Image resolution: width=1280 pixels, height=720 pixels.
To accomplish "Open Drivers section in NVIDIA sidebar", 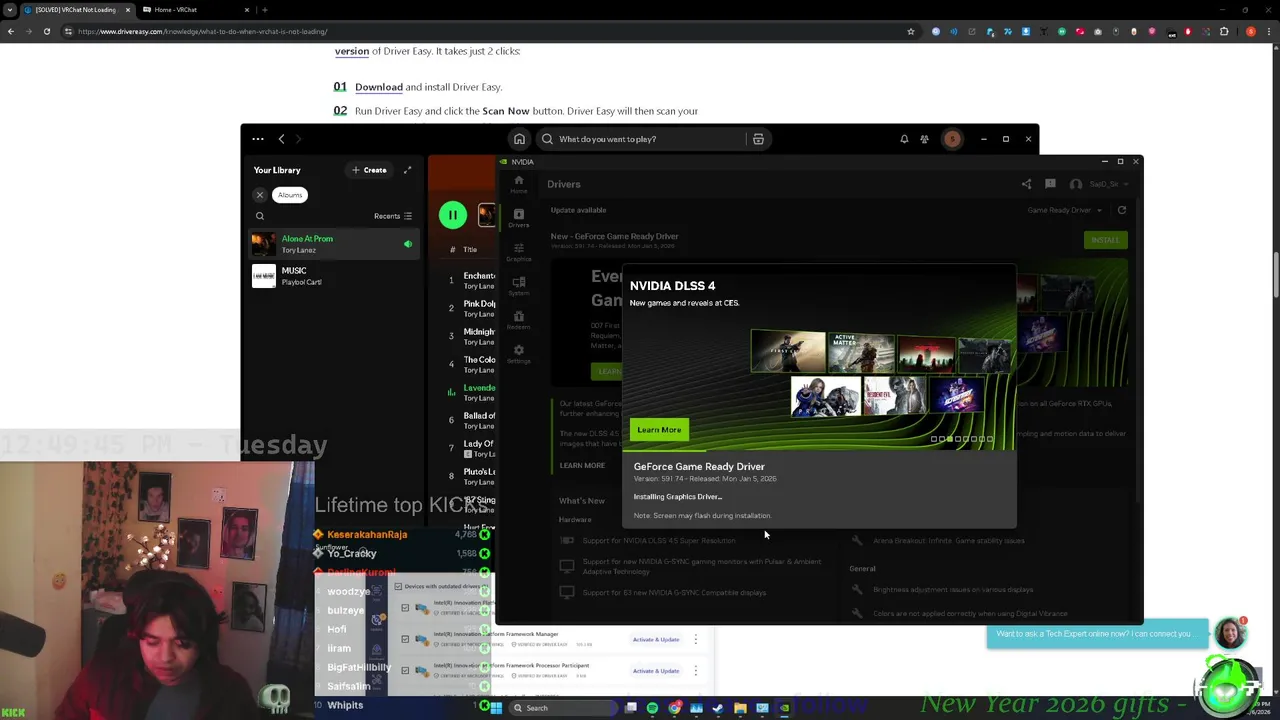I will click(x=518, y=218).
